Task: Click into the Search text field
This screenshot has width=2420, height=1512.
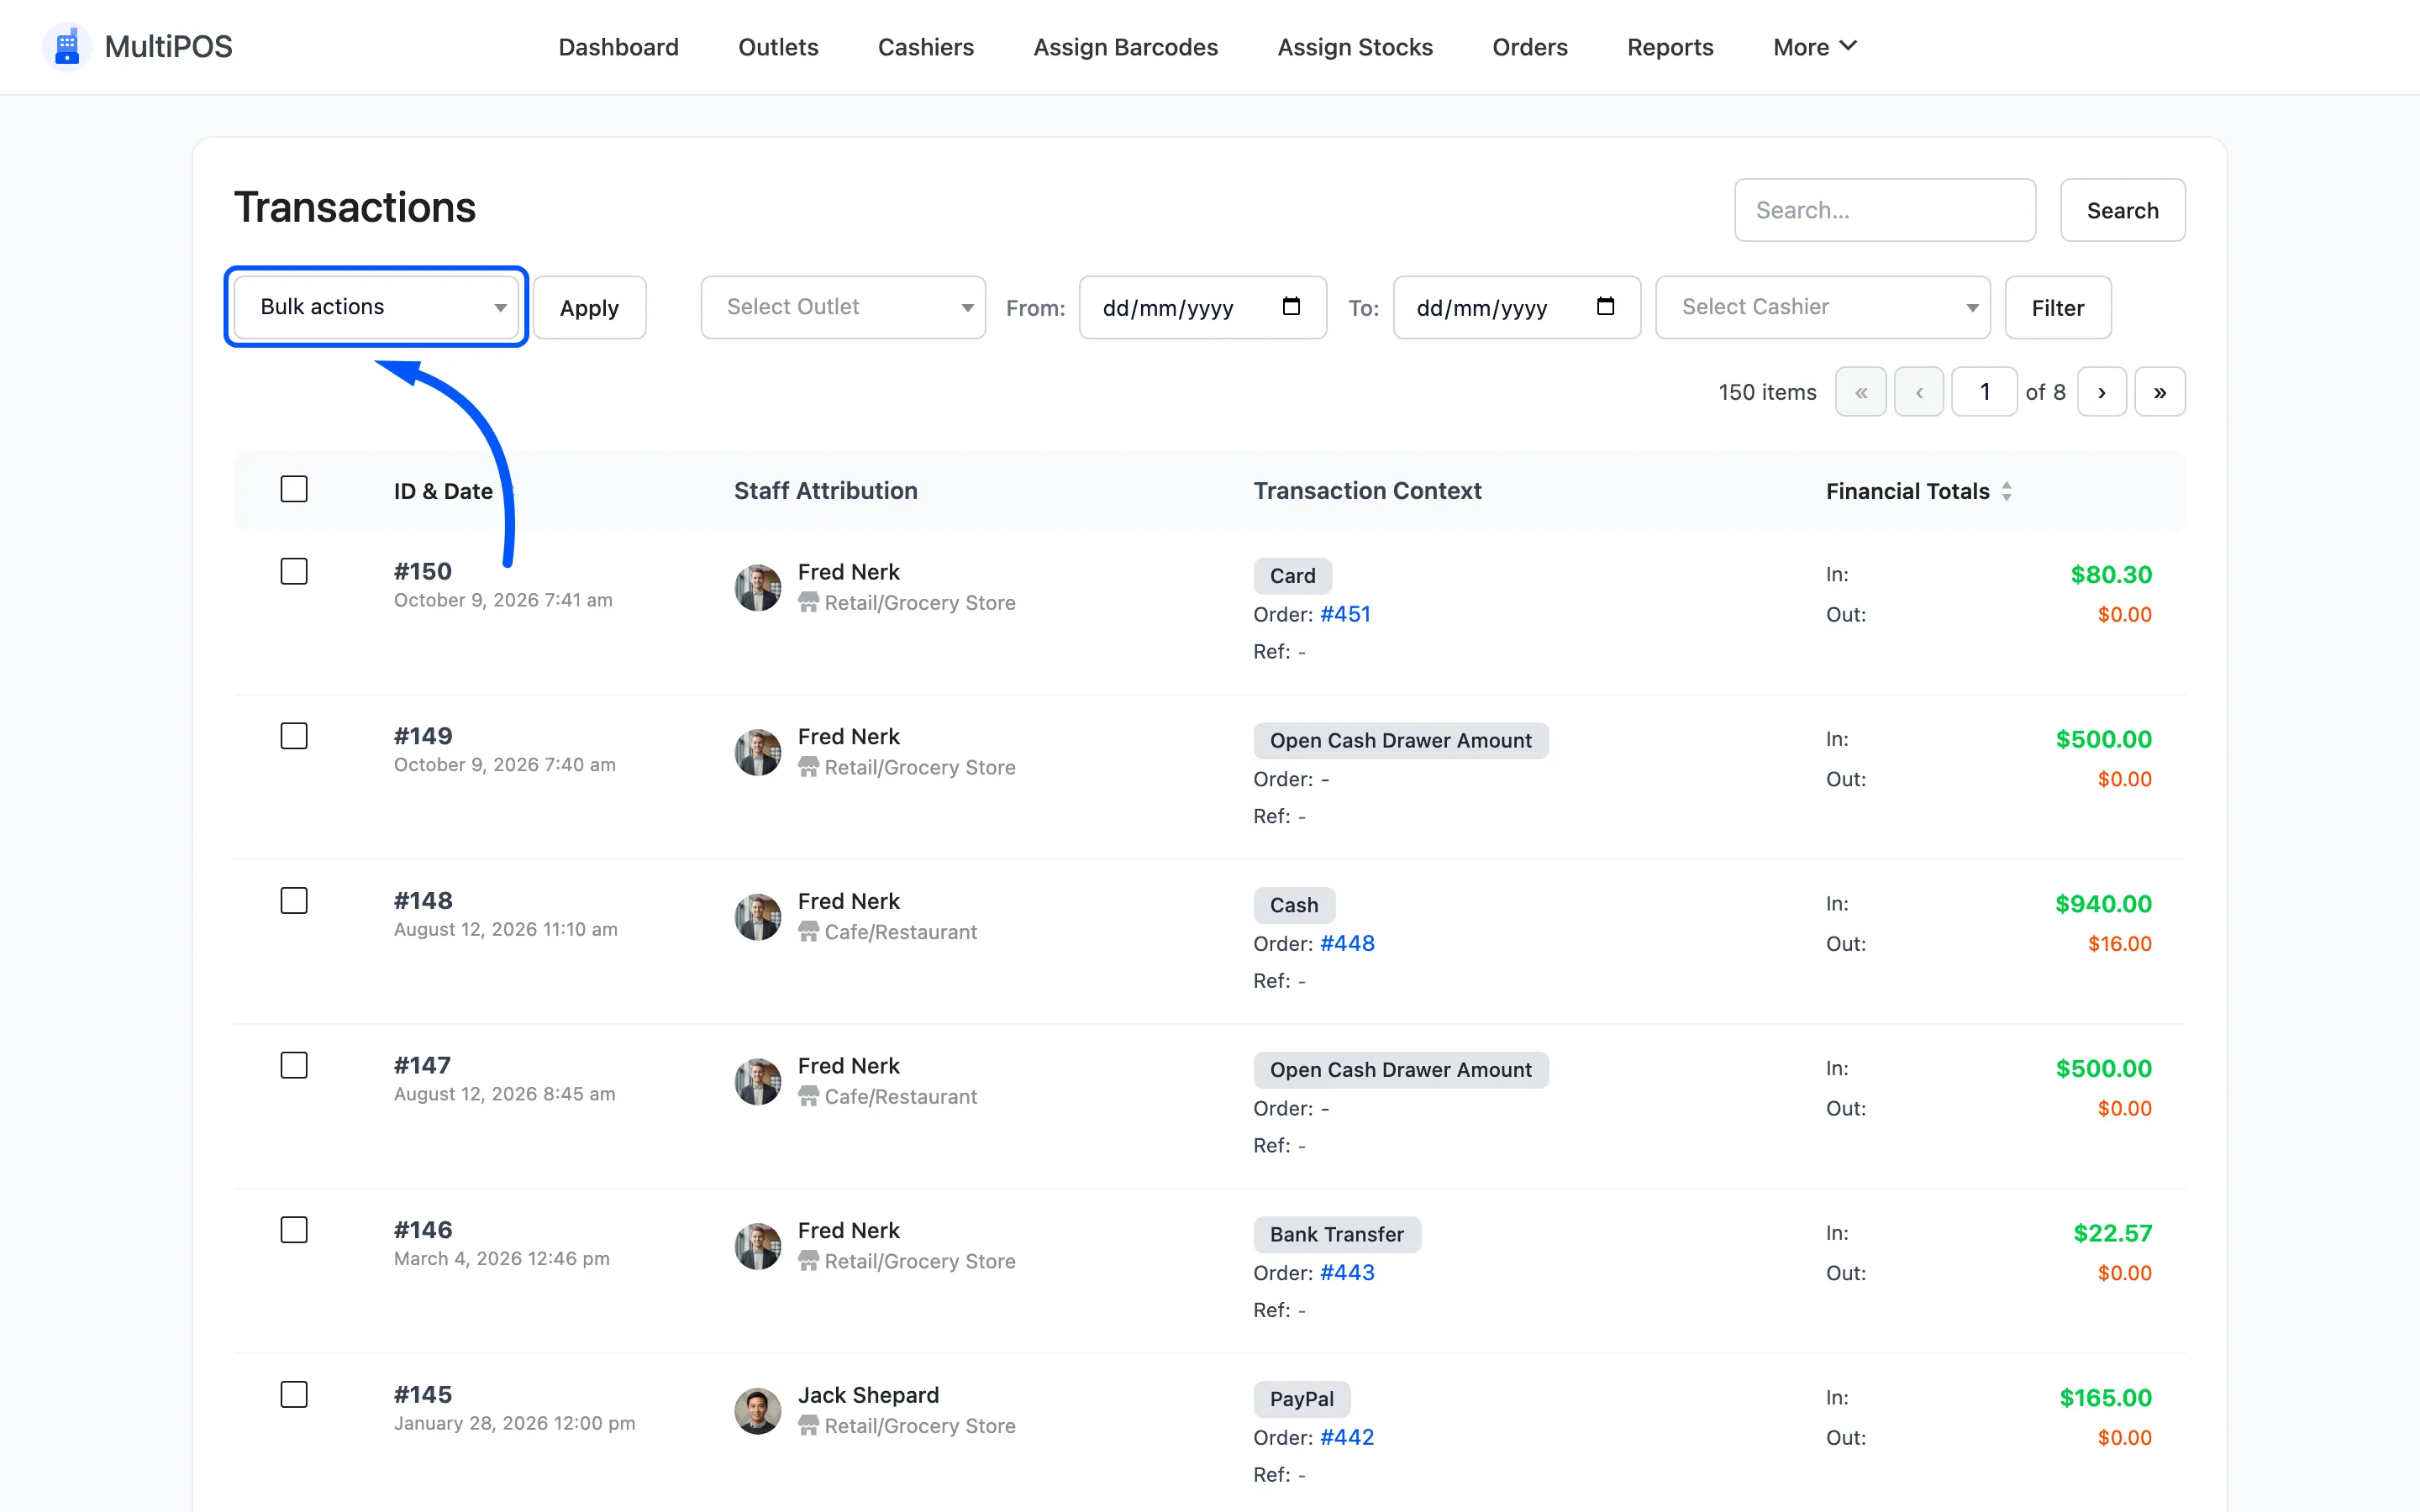Action: click(x=1885, y=210)
